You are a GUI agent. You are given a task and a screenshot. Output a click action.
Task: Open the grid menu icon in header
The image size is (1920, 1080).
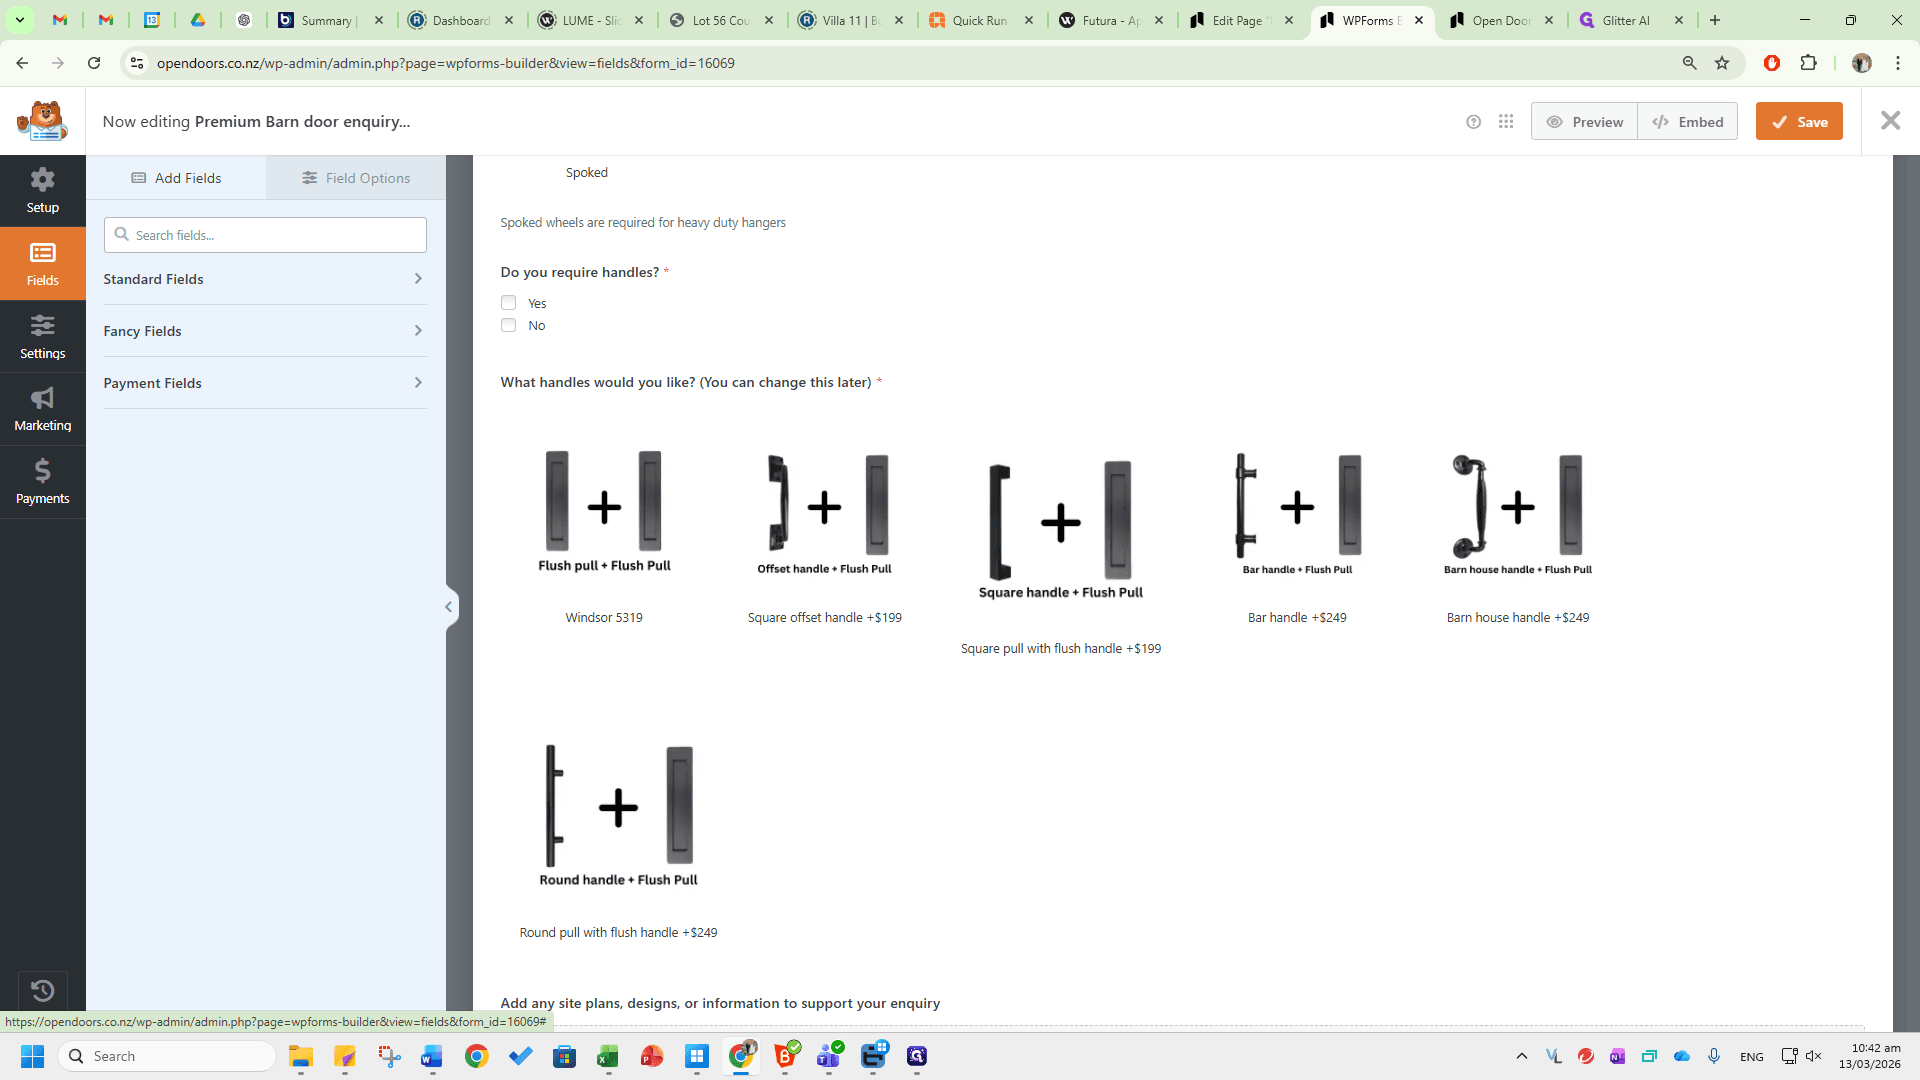coord(1506,122)
